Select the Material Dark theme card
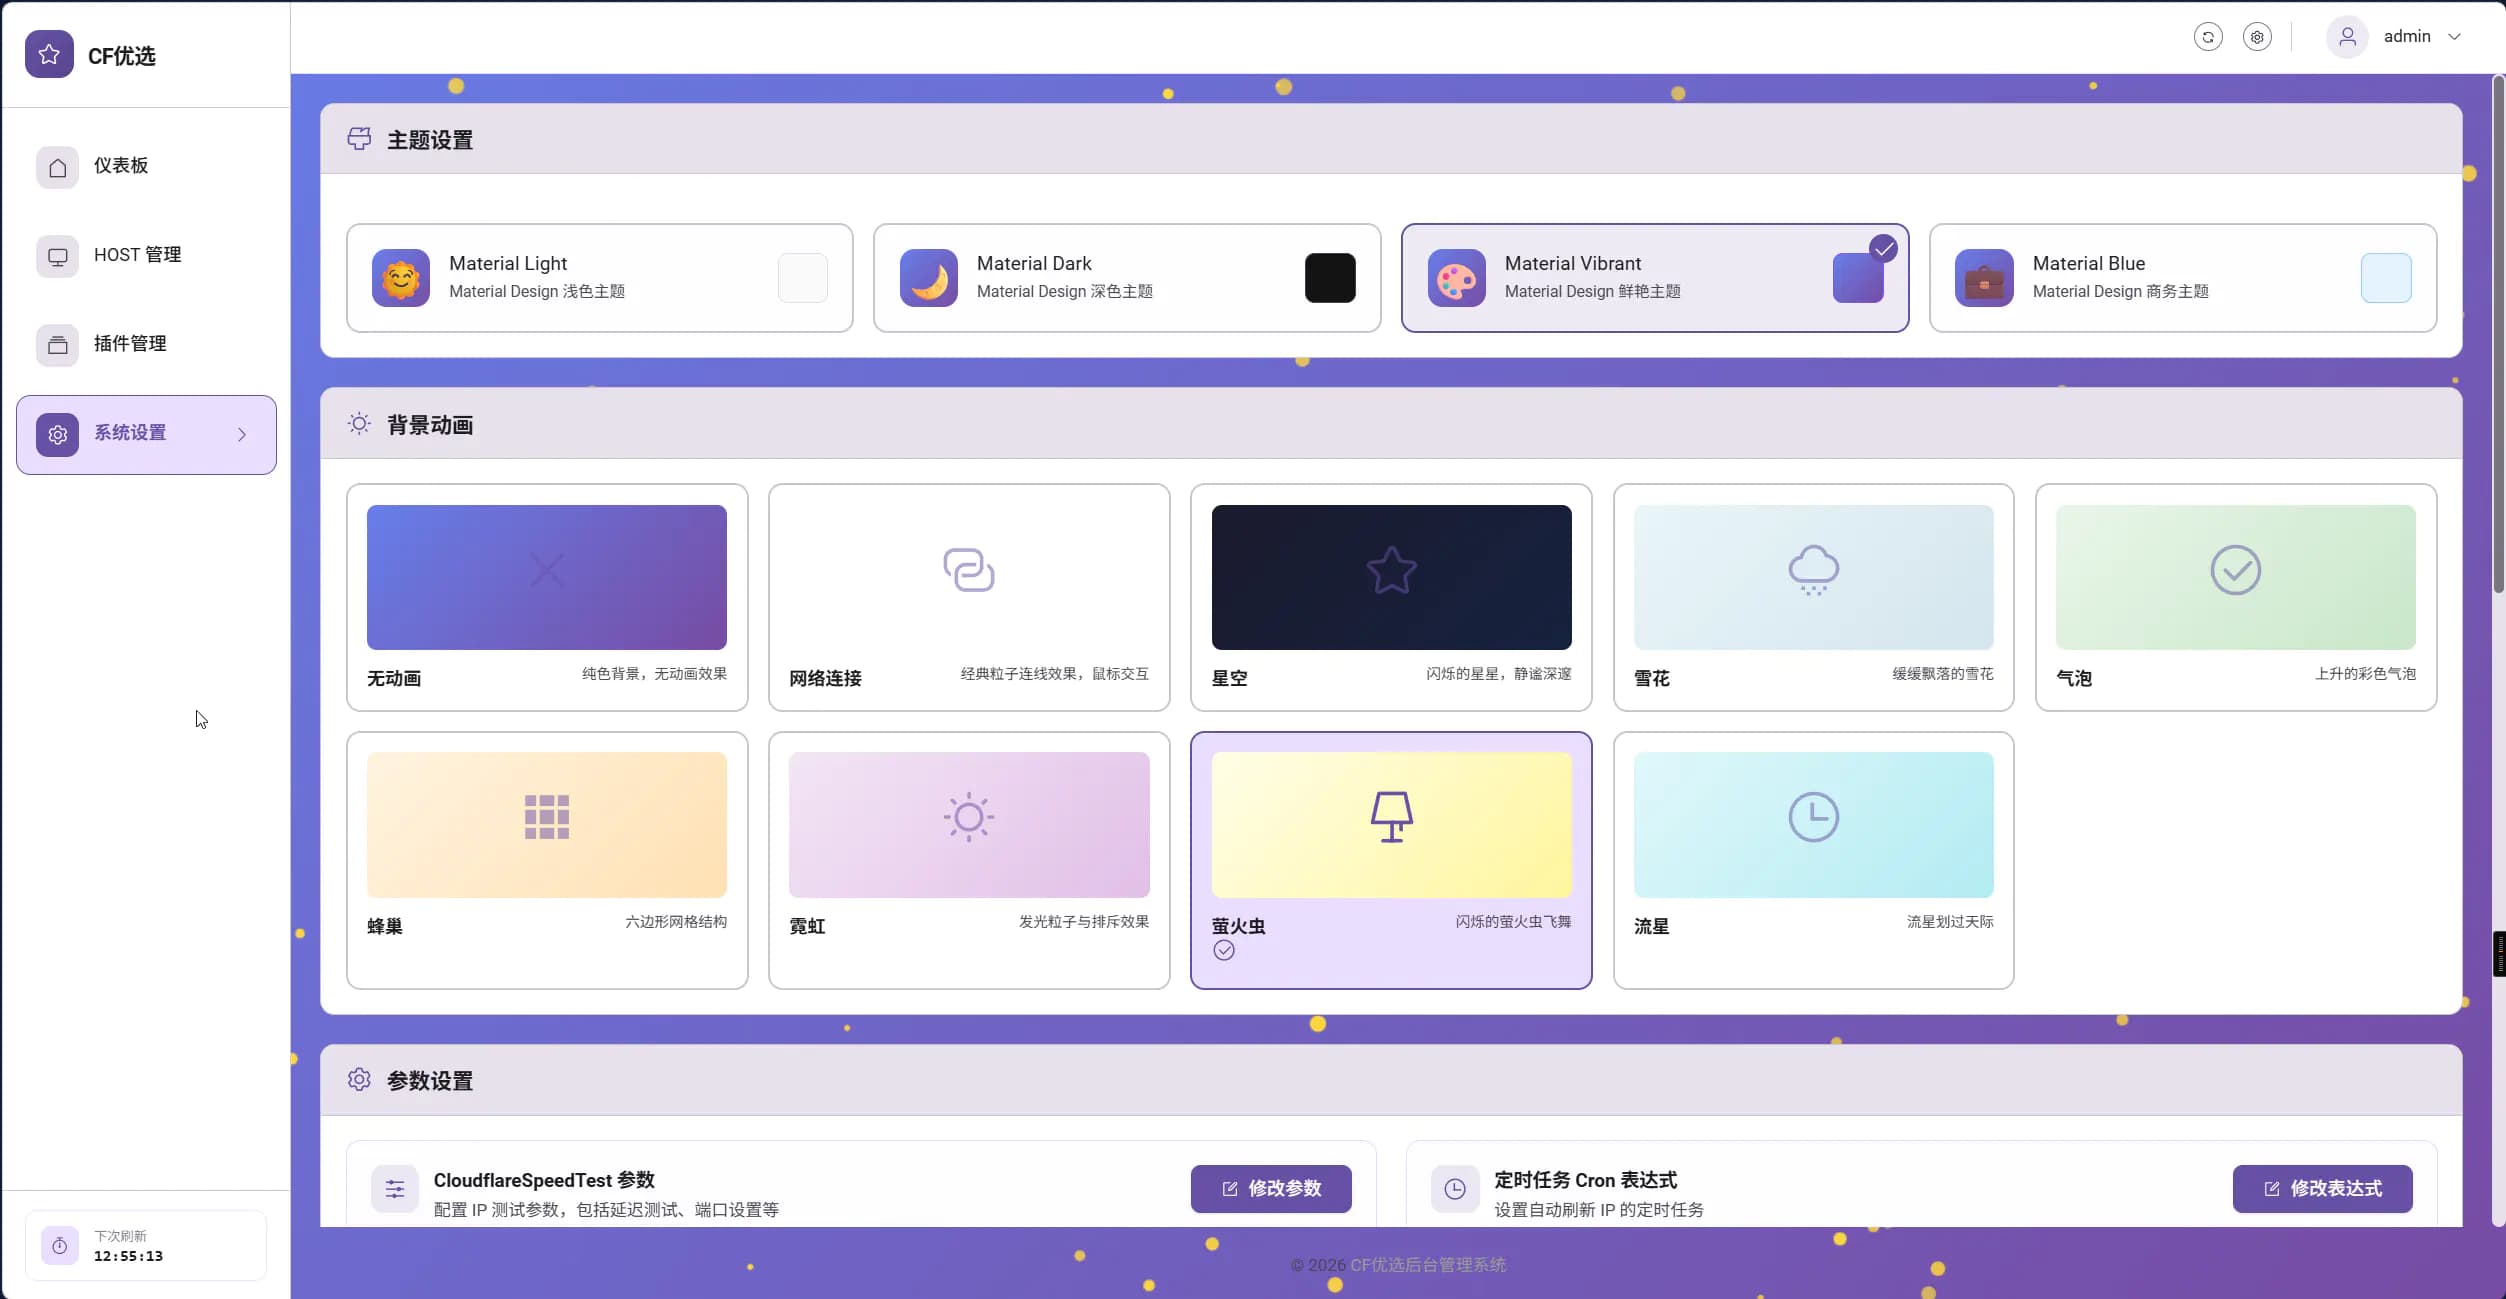 point(1127,278)
